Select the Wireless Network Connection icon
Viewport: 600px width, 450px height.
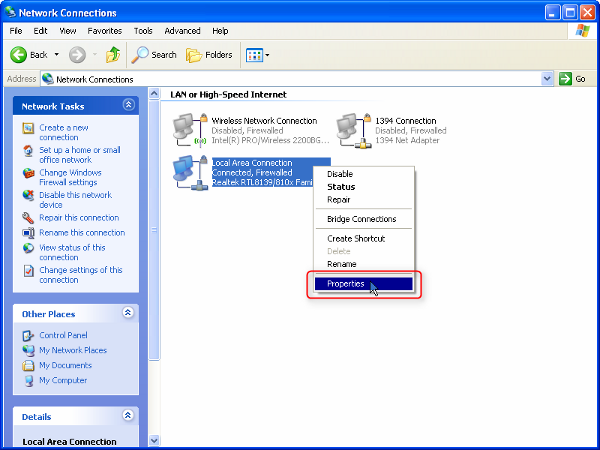coord(190,130)
